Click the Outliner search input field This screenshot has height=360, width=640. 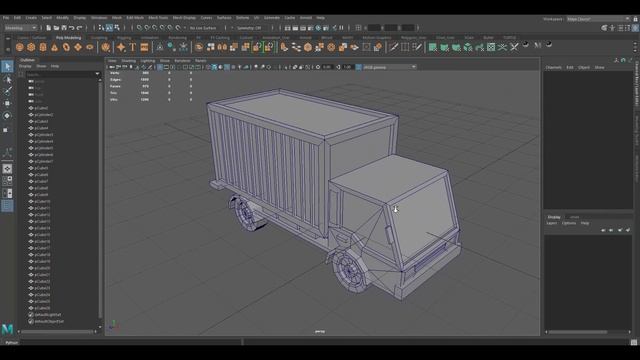(60, 74)
